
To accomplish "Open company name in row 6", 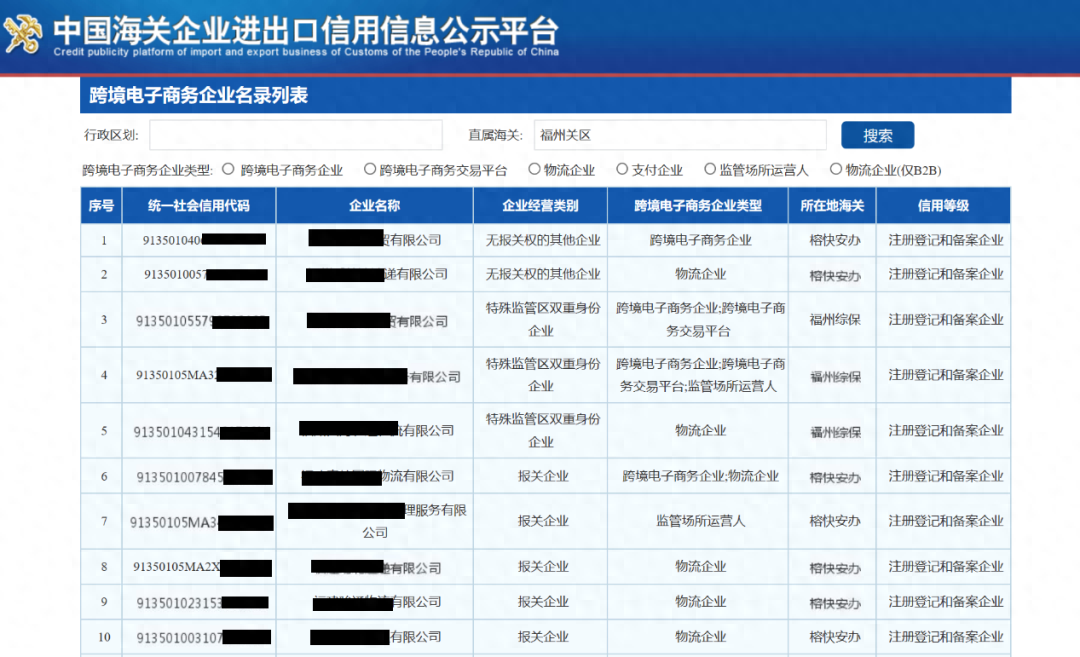I will 377,477.
